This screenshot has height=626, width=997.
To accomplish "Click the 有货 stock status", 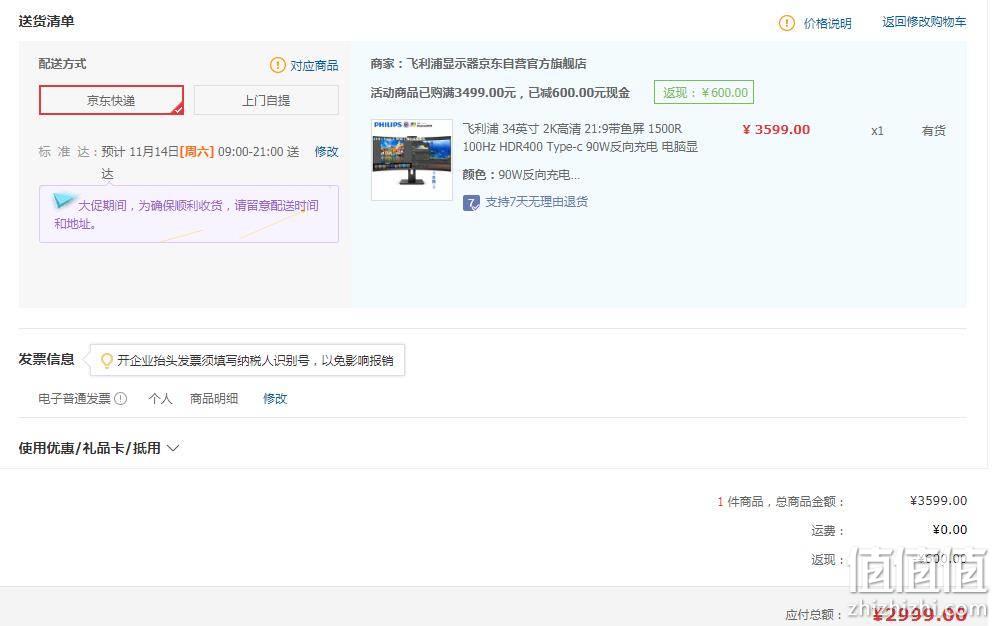I will point(933,131).
